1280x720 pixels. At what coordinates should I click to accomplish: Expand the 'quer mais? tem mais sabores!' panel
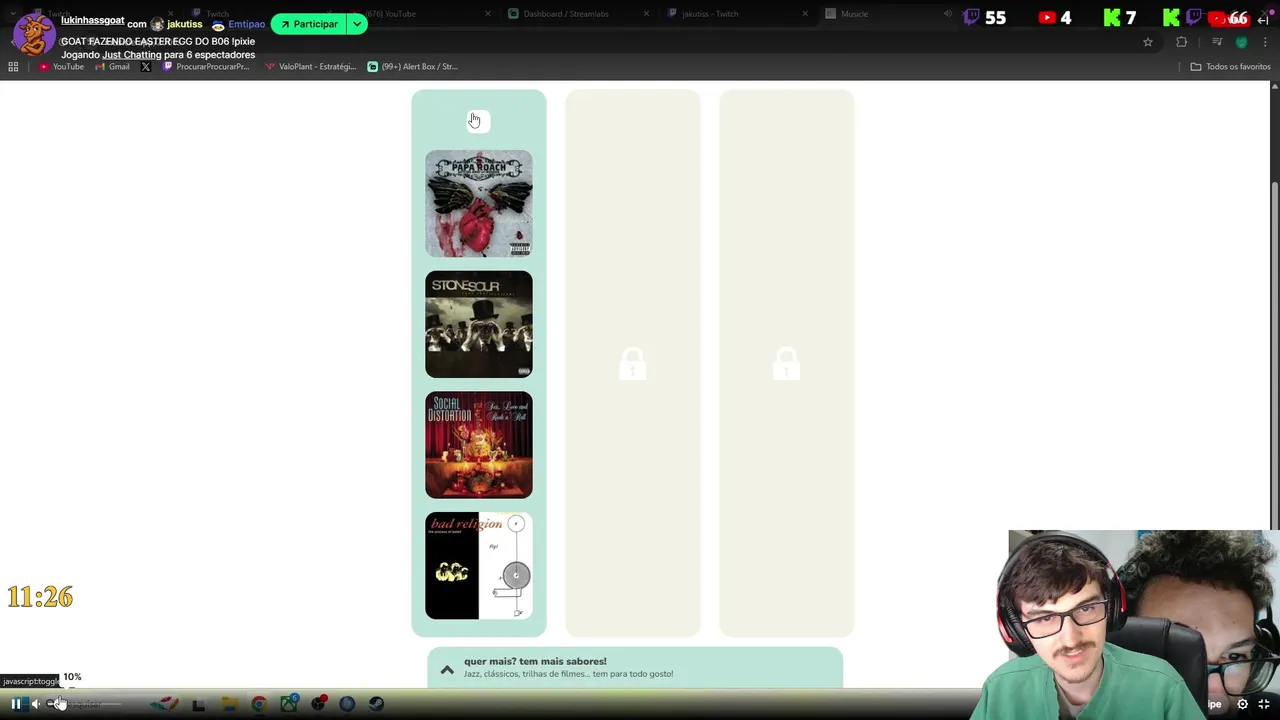pyautogui.click(x=635, y=667)
